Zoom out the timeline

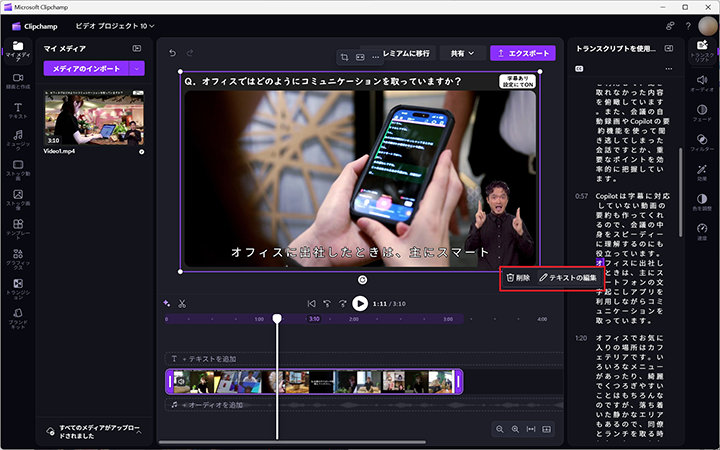(x=500, y=429)
